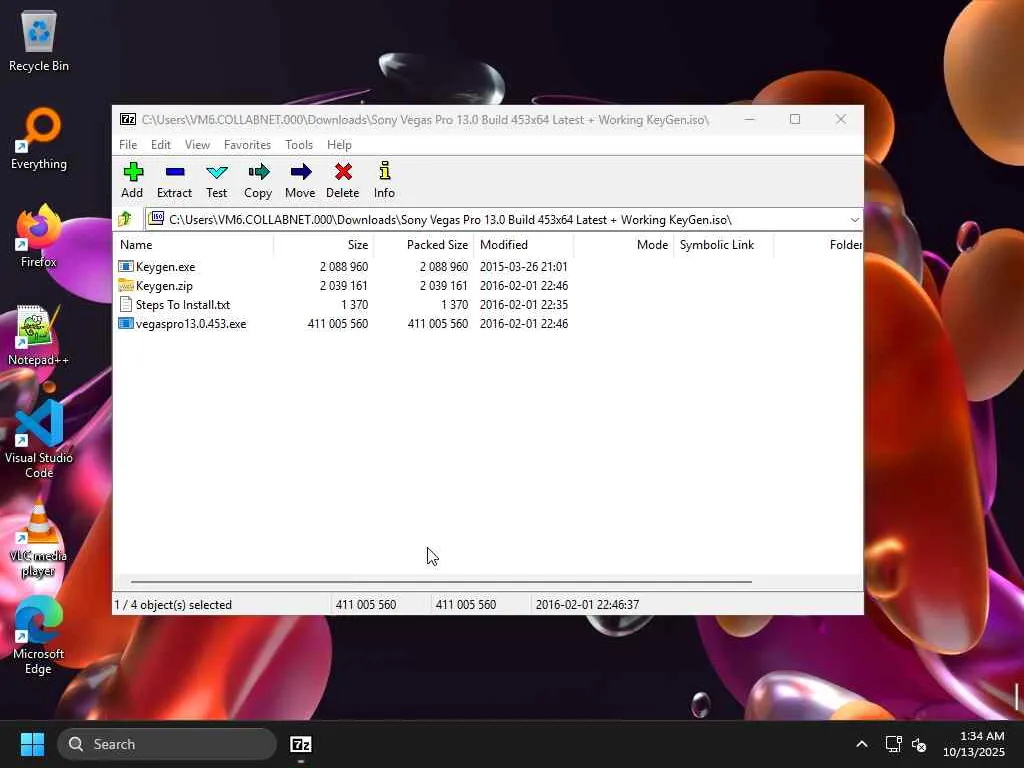Open the File menu
Viewport: 1024px width, 768px height.
pyautogui.click(x=128, y=144)
